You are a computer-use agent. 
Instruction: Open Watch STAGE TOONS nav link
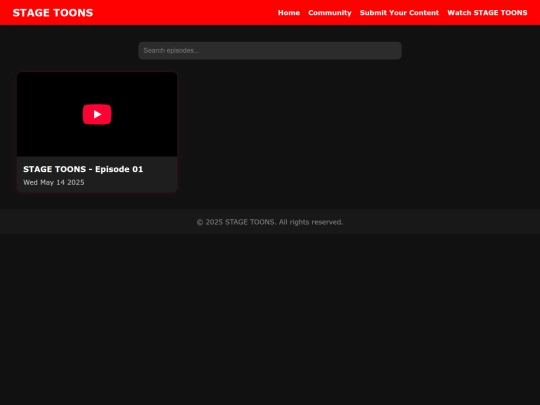(487, 13)
